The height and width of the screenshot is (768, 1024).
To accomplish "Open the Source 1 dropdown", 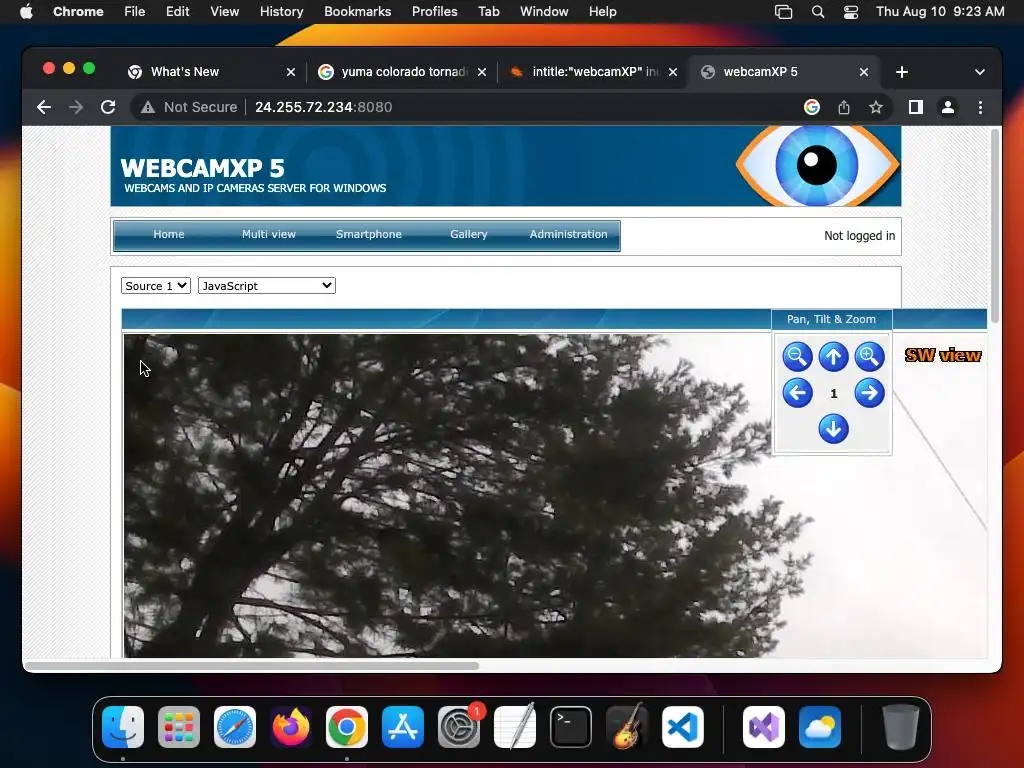I will click(x=155, y=286).
